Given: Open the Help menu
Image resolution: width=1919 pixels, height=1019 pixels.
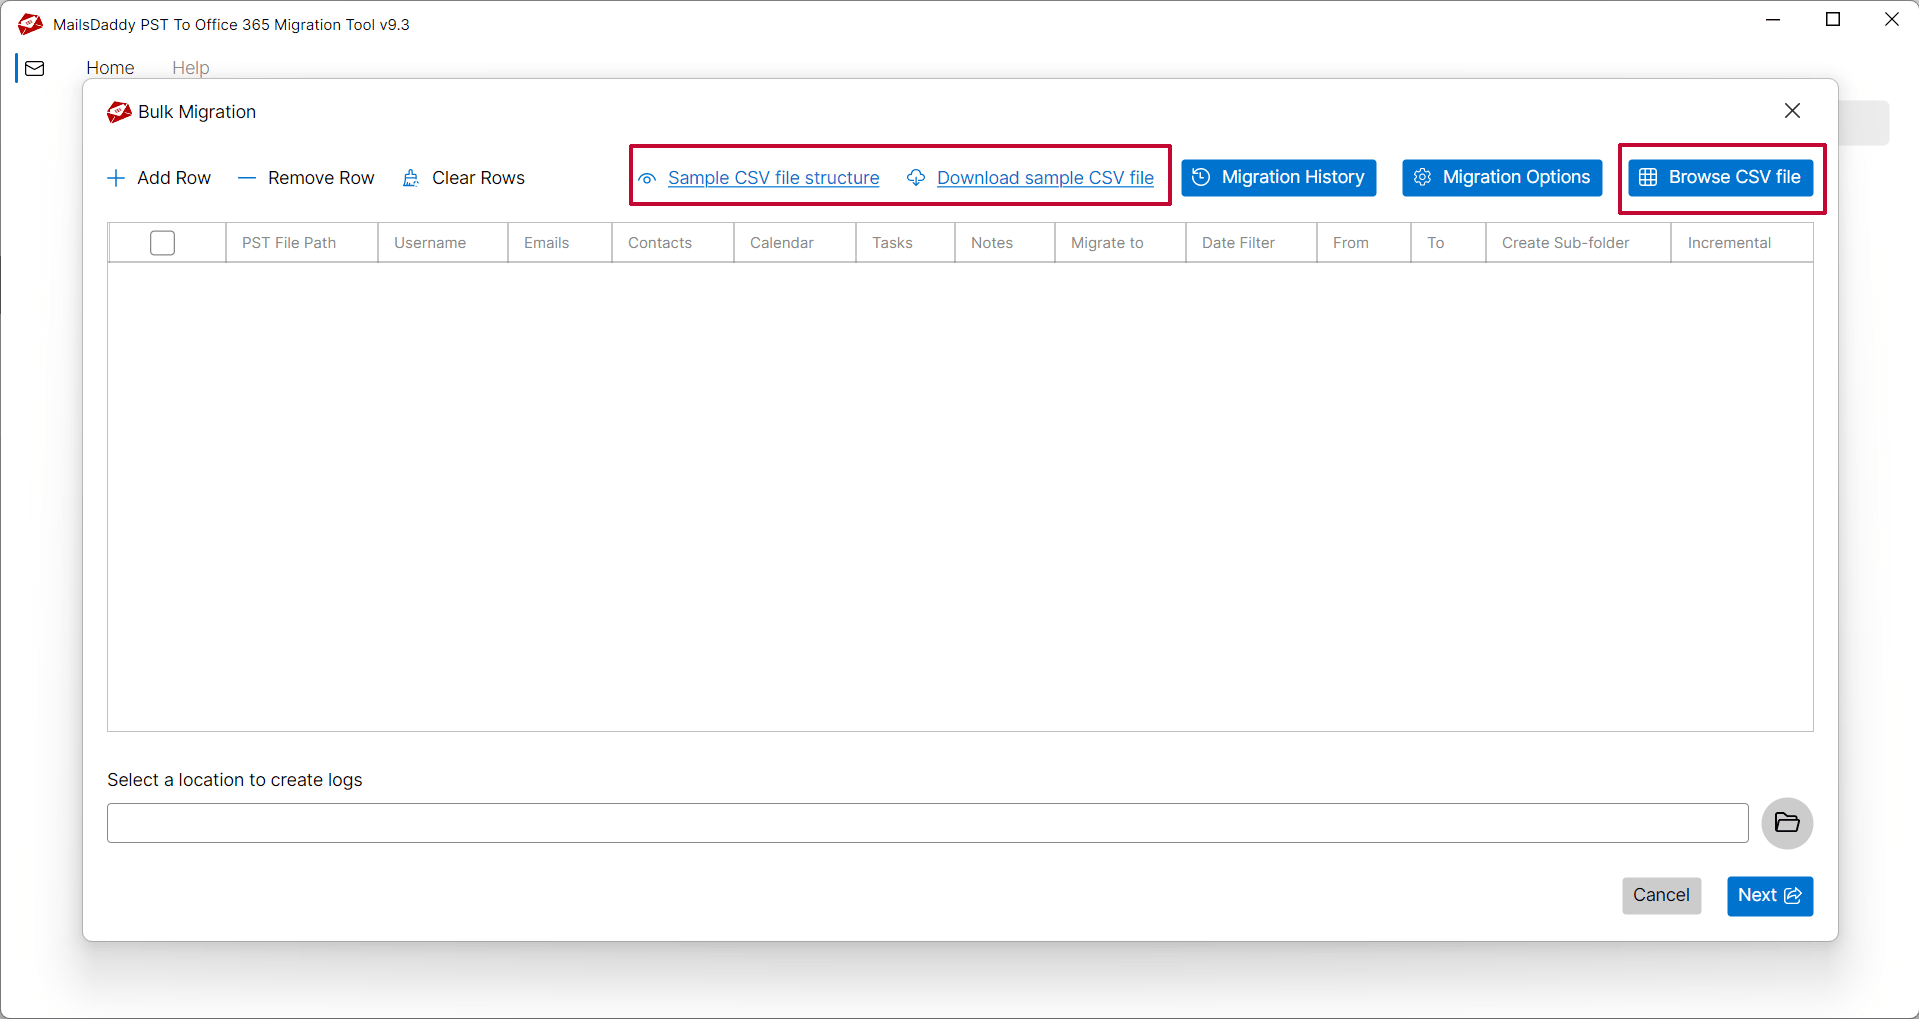Looking at the screenshot, I should [190, 68].
